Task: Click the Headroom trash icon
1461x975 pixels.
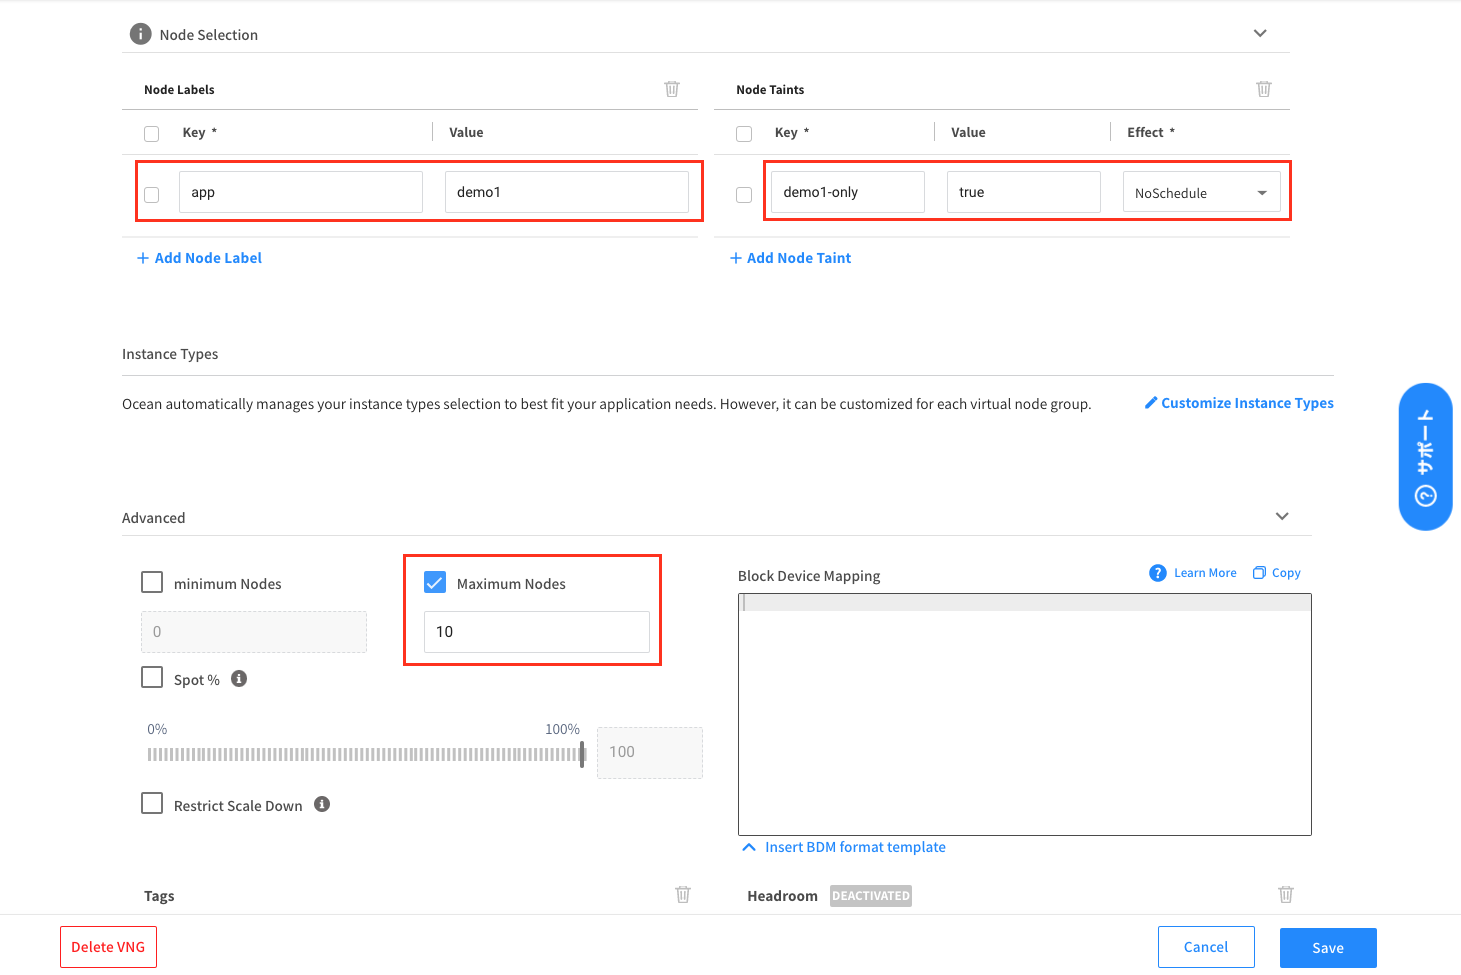Action: (1286, 894)
